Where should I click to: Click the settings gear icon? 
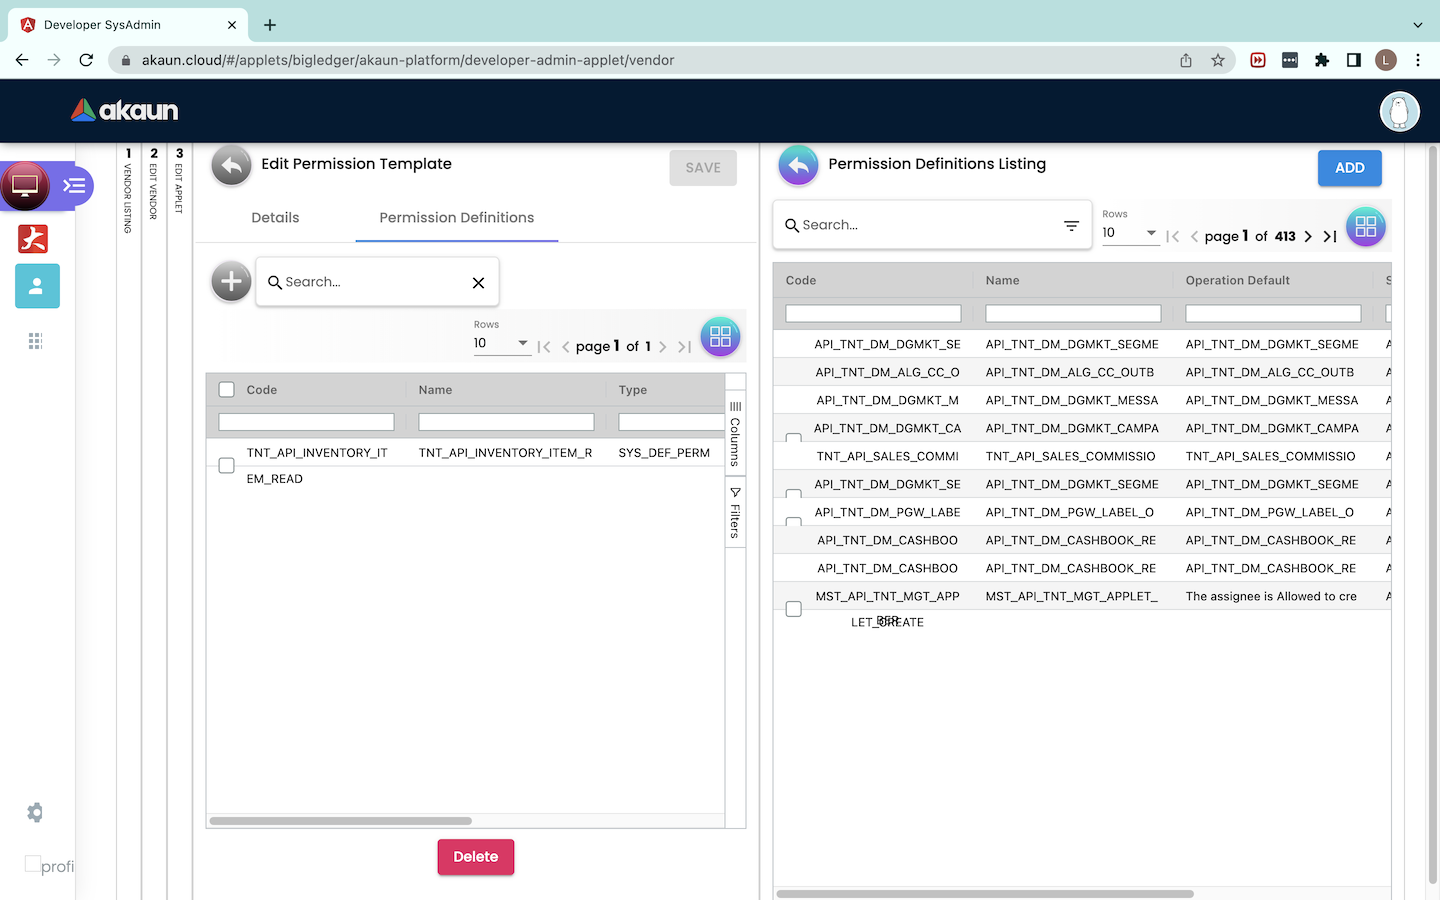35,812
